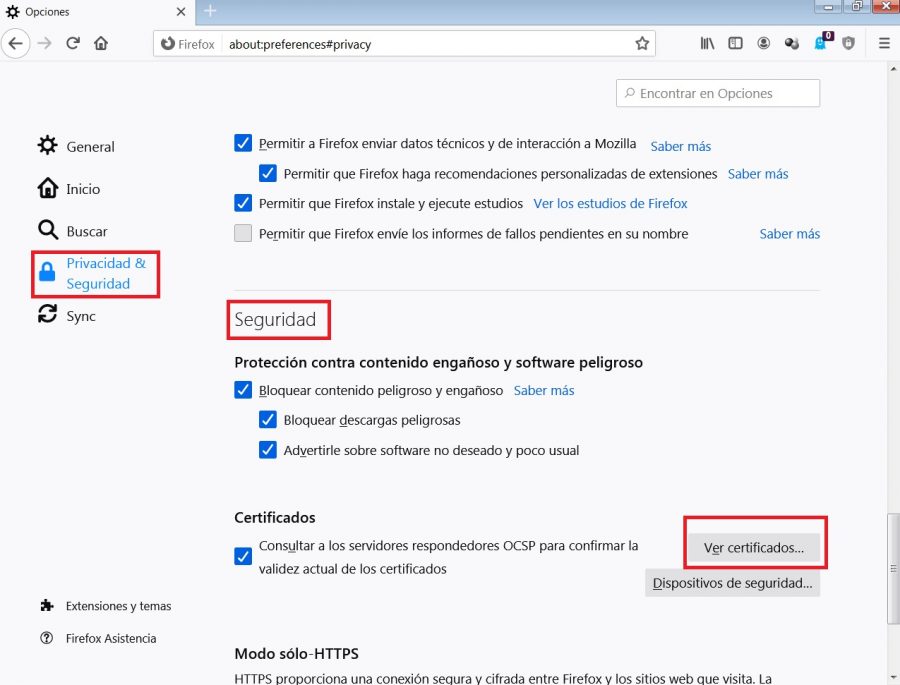Toggle the sidebar view icon
This screenshot has height=685, width=900.
(x=735, y=44)
